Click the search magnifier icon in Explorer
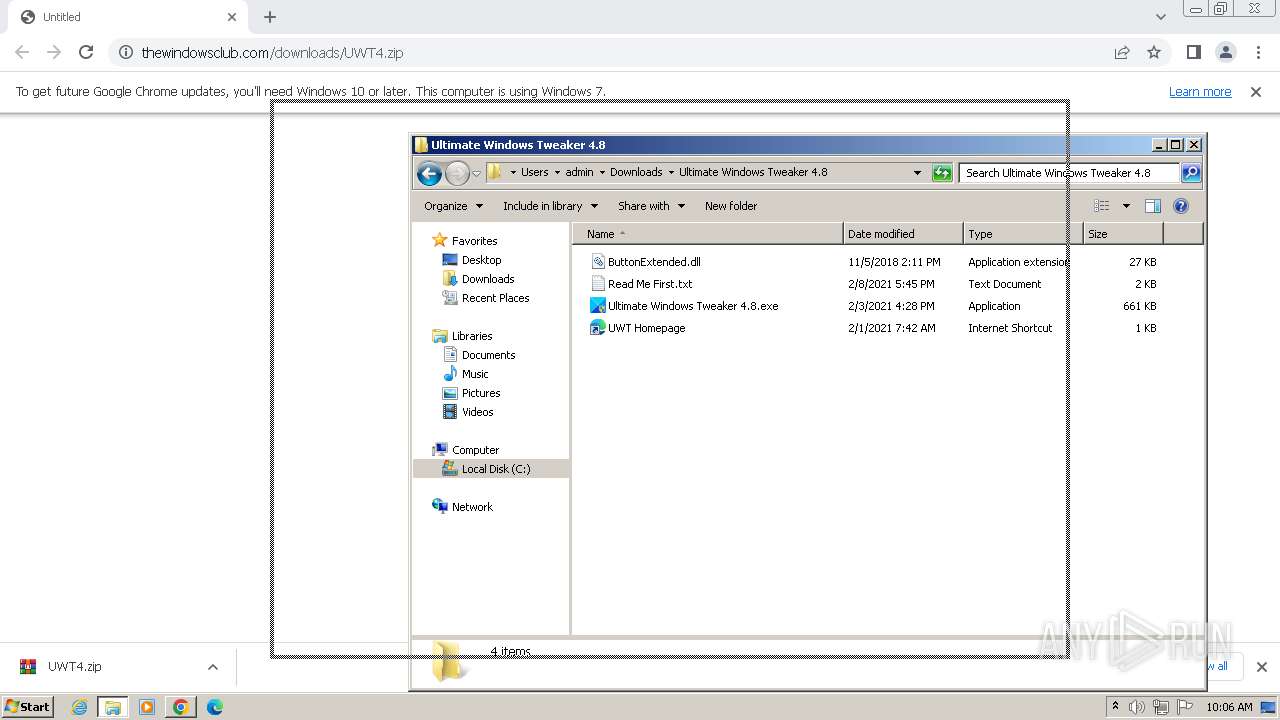Image resolution: width=1280 pixels, height=720 pixels. tap(1191, 173)
